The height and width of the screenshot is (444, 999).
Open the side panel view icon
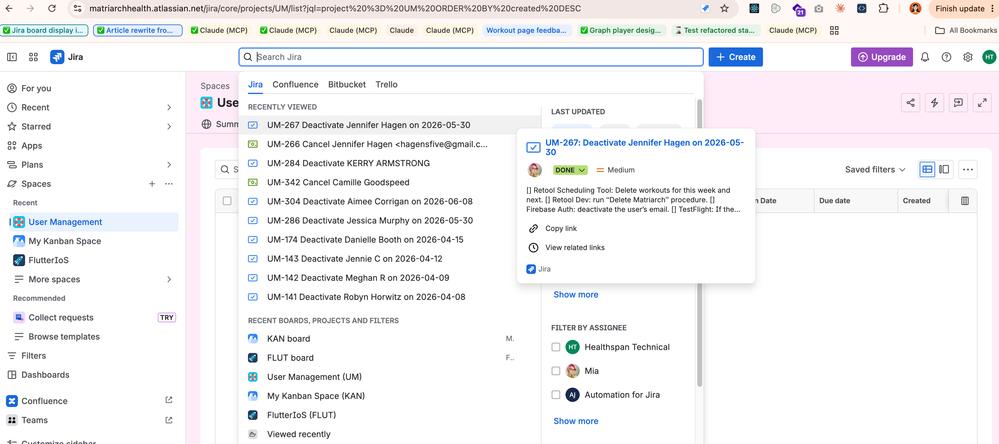pyautogui.click(x=944, y=169)
